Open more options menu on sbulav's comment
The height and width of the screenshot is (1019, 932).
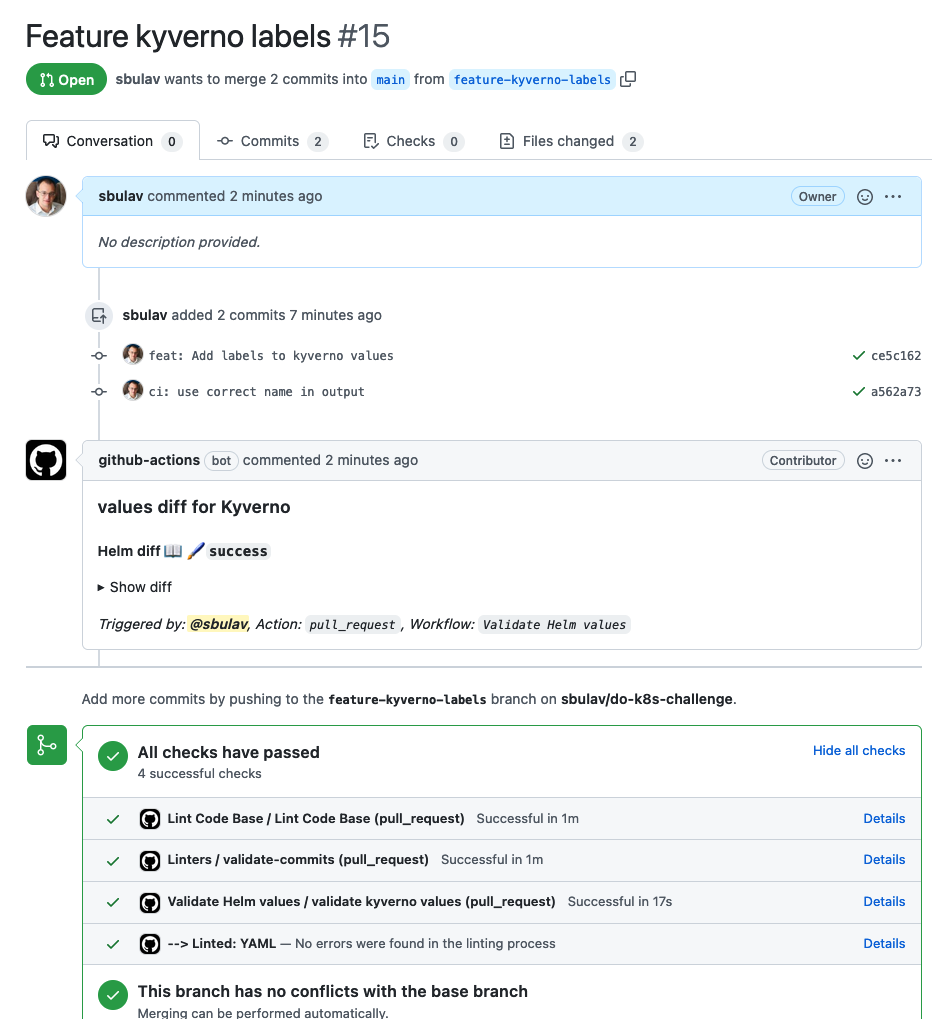point(893,196)
